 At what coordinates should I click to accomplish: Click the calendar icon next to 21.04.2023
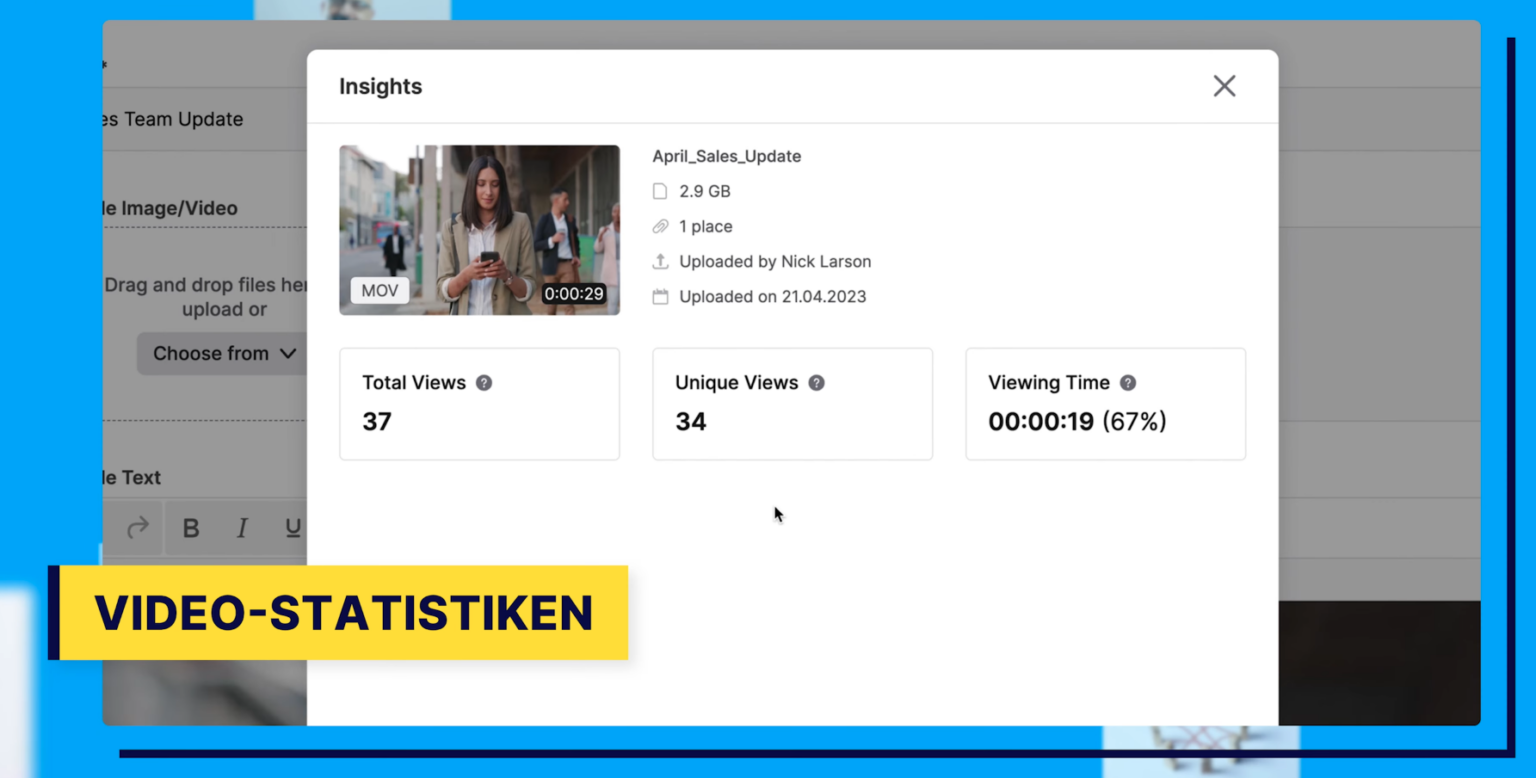tap(661, 296)
